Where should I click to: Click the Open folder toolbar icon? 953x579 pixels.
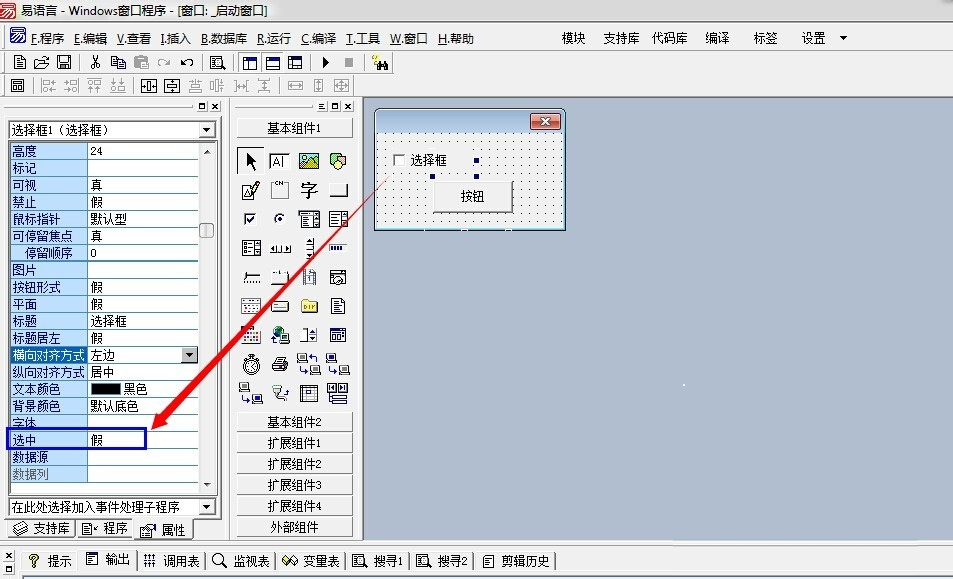click(41, 62)
